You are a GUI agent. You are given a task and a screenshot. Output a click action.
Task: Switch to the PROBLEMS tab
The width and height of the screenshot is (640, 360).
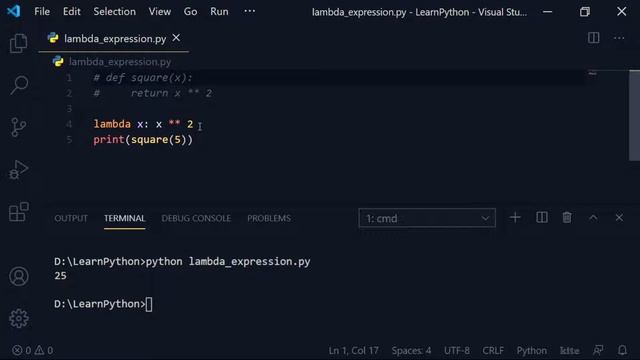pyautogui.click(x=269, y=218)
